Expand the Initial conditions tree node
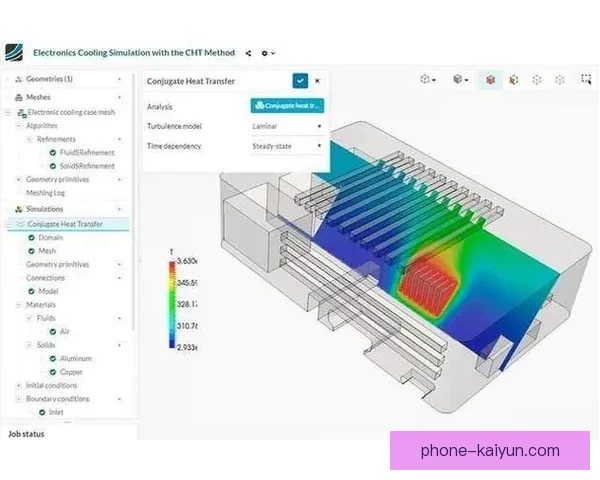This screenshot has width=600, height=480. point(18,385)
